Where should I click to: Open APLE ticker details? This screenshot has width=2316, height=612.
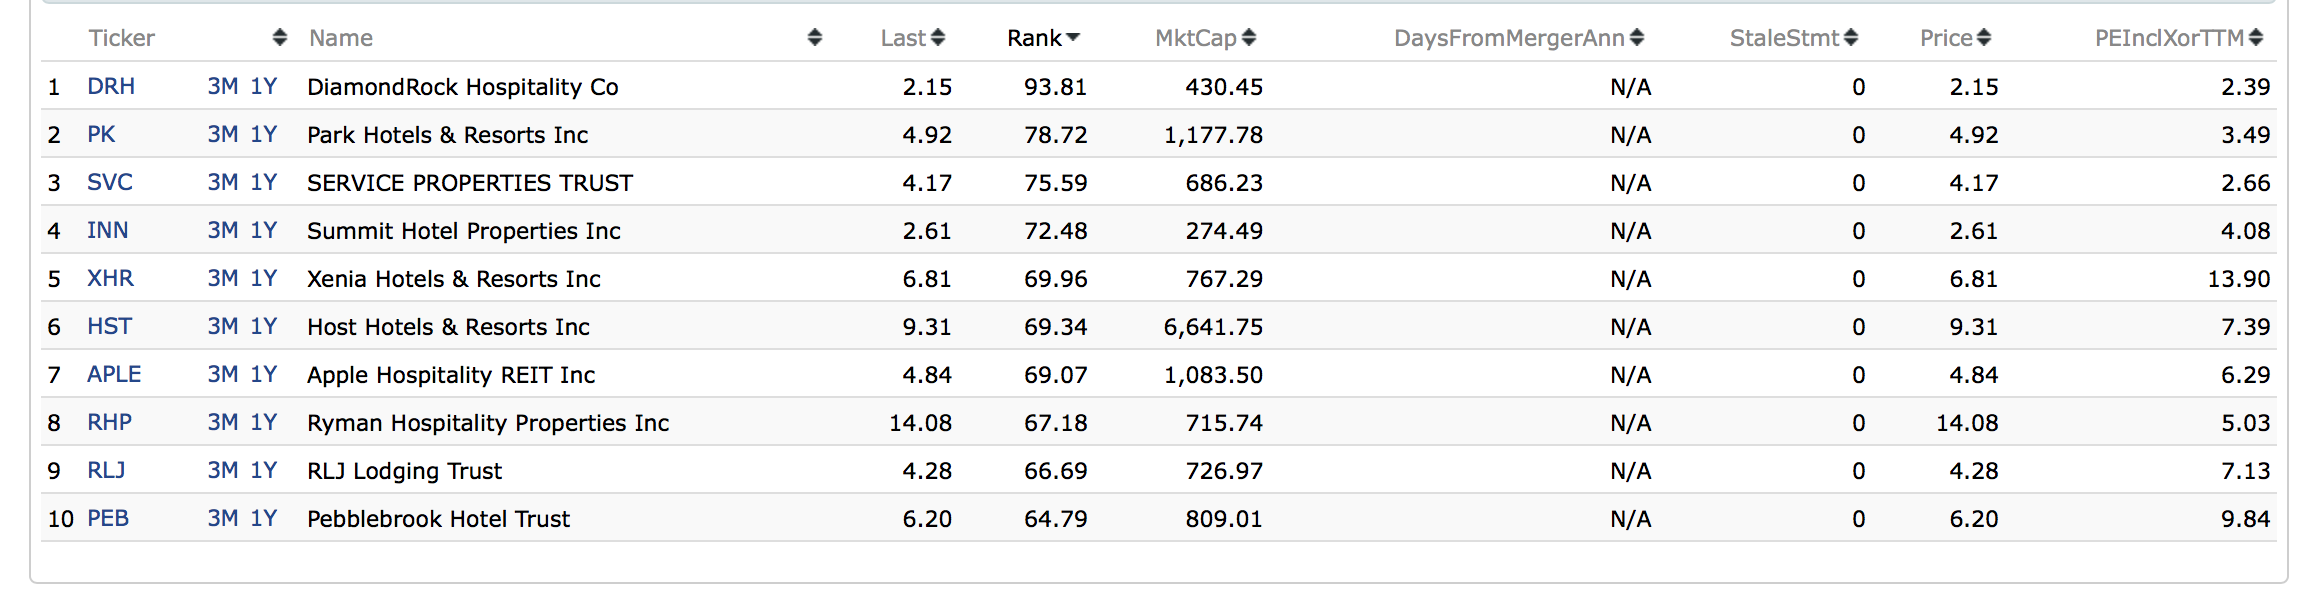(114, 375)
